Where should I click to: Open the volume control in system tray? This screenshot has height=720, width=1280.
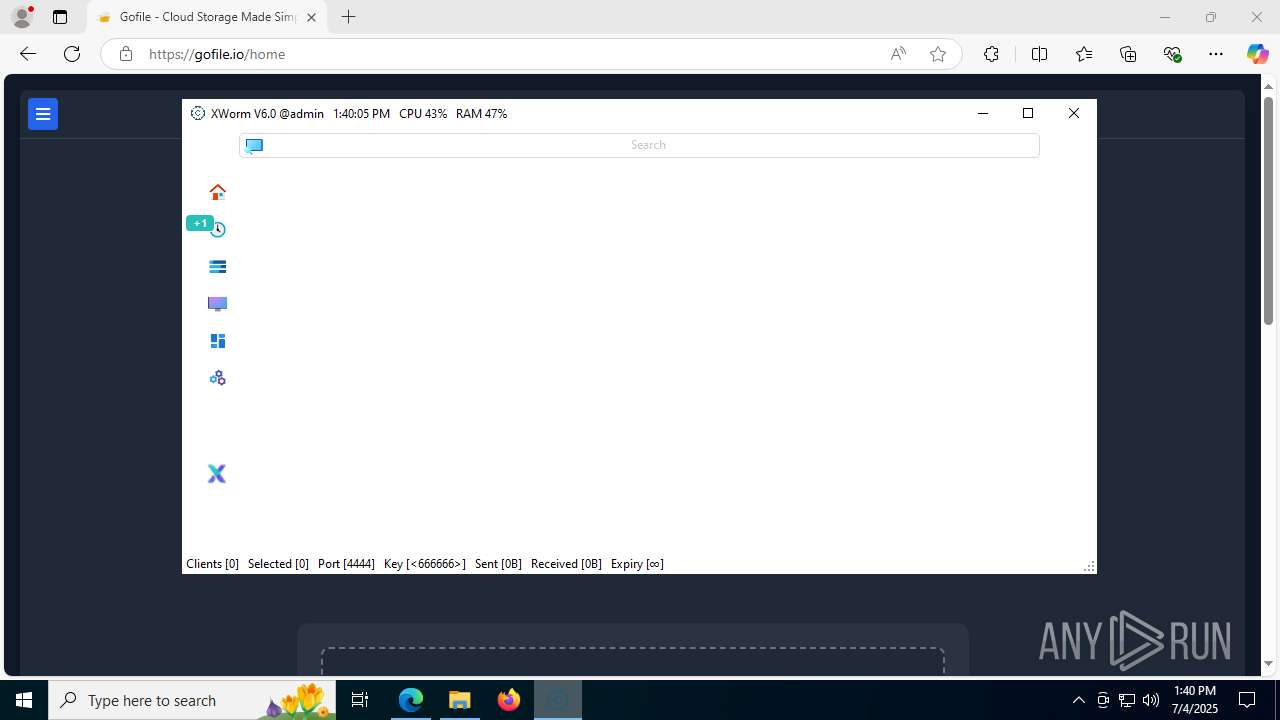[x=1151, y=700]
